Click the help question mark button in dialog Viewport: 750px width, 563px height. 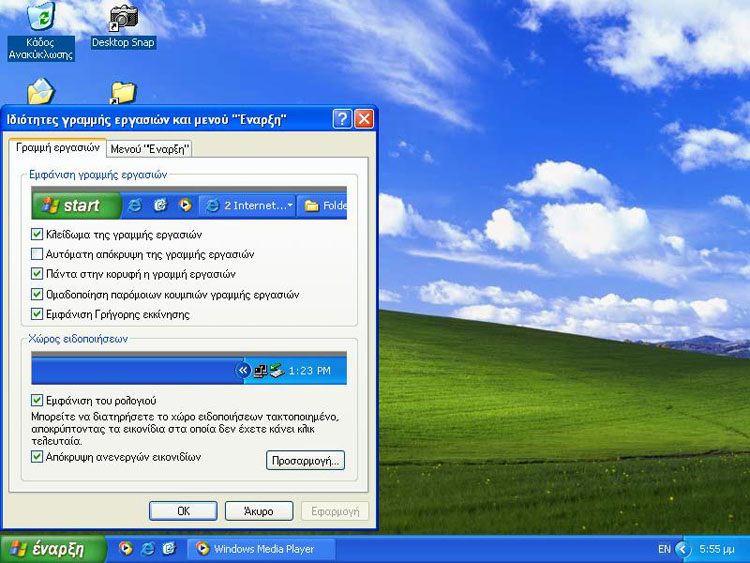coord(342,119)
